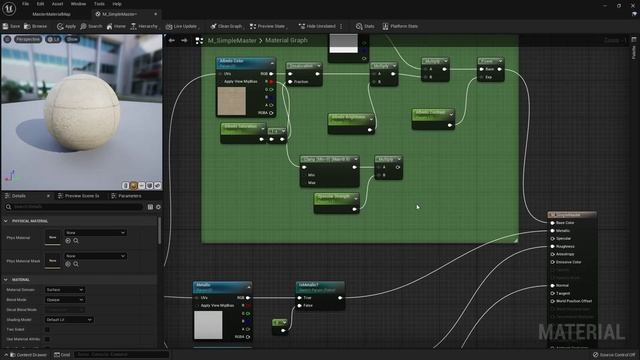Open Platform Stats

click(400, 26)
